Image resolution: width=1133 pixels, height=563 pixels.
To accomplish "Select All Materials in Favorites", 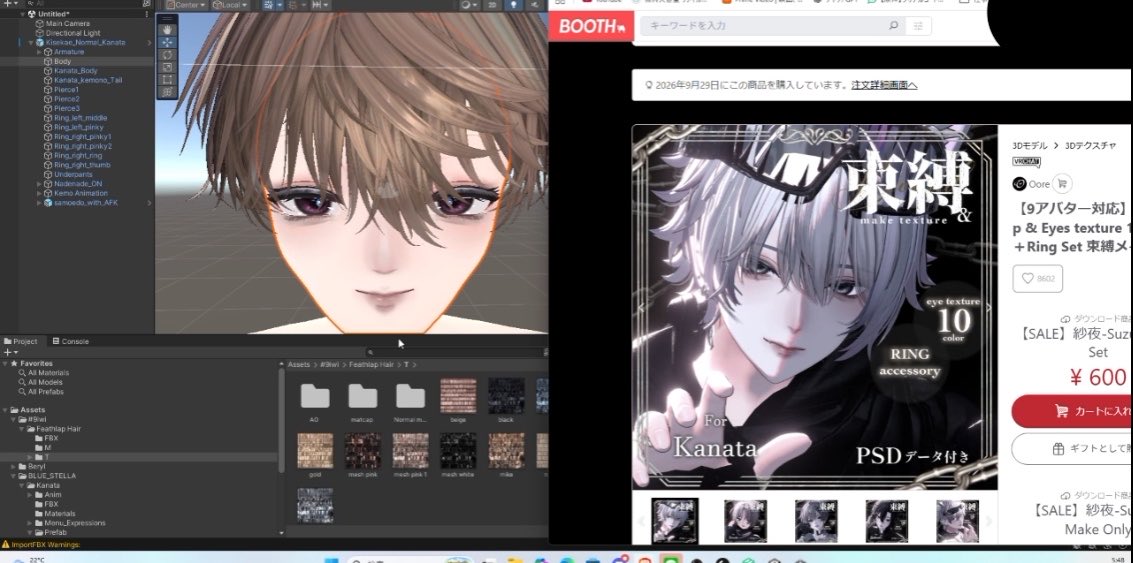I will pyautogui.click(x=48, y=373).
